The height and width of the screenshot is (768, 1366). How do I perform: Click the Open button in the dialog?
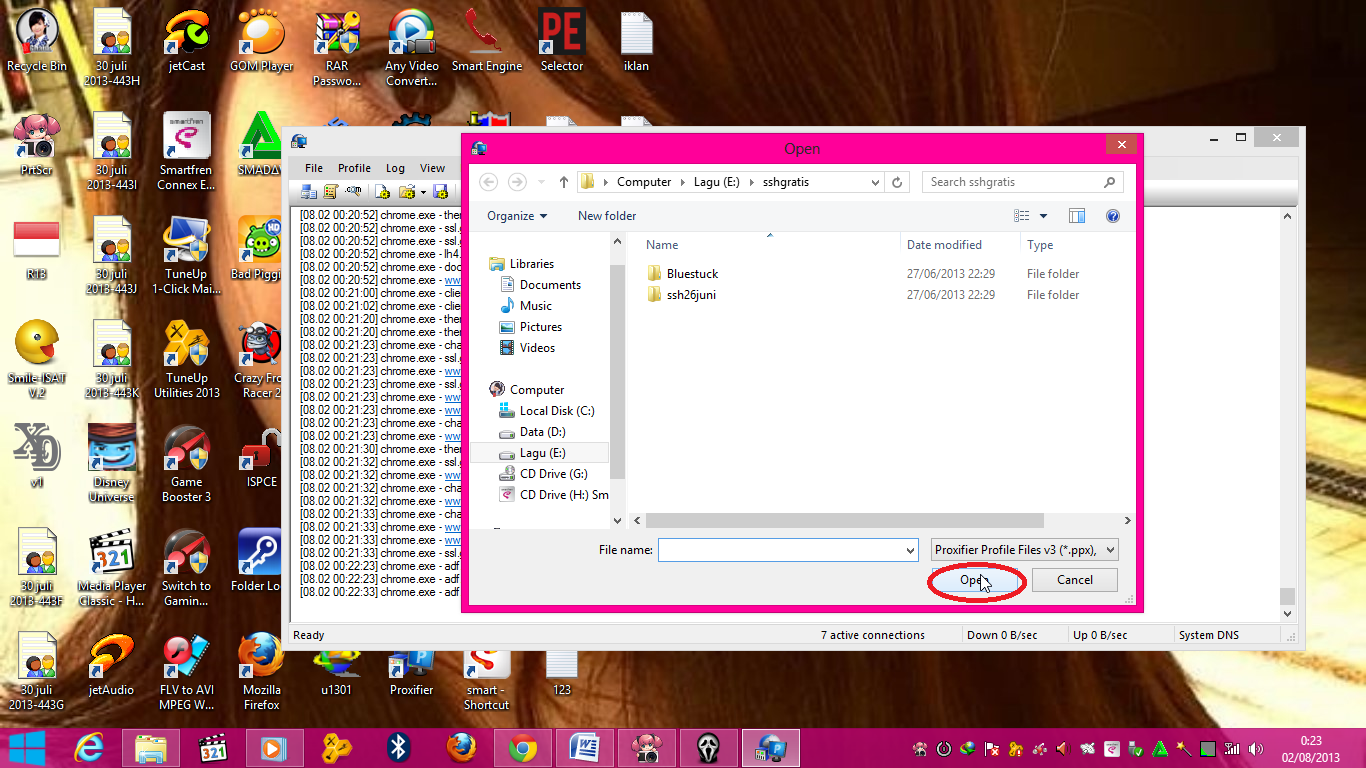975,580
